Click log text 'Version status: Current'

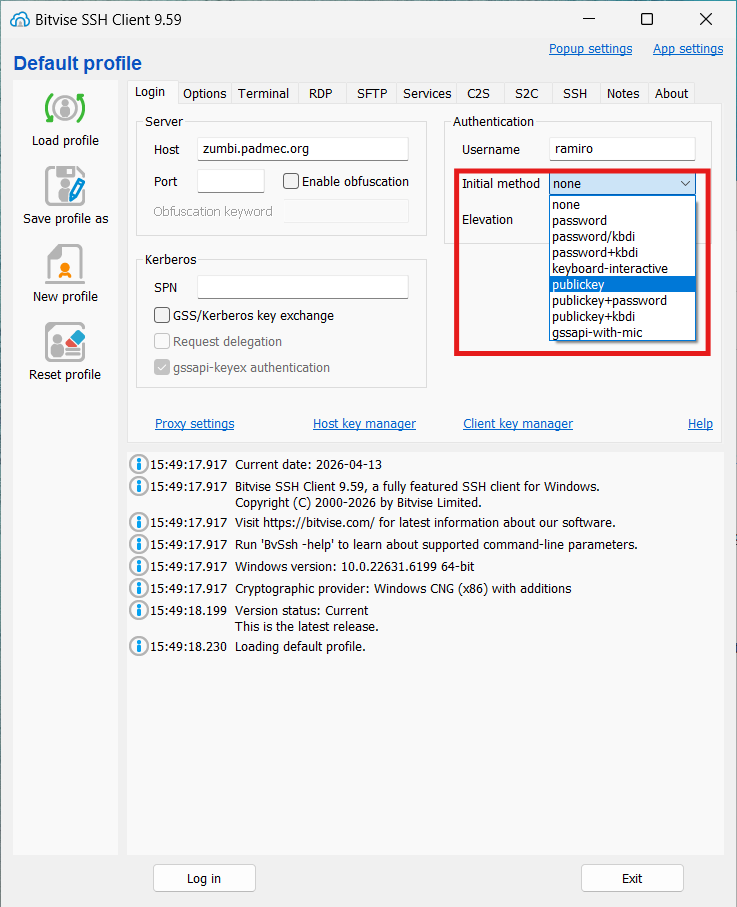(301, 610)
